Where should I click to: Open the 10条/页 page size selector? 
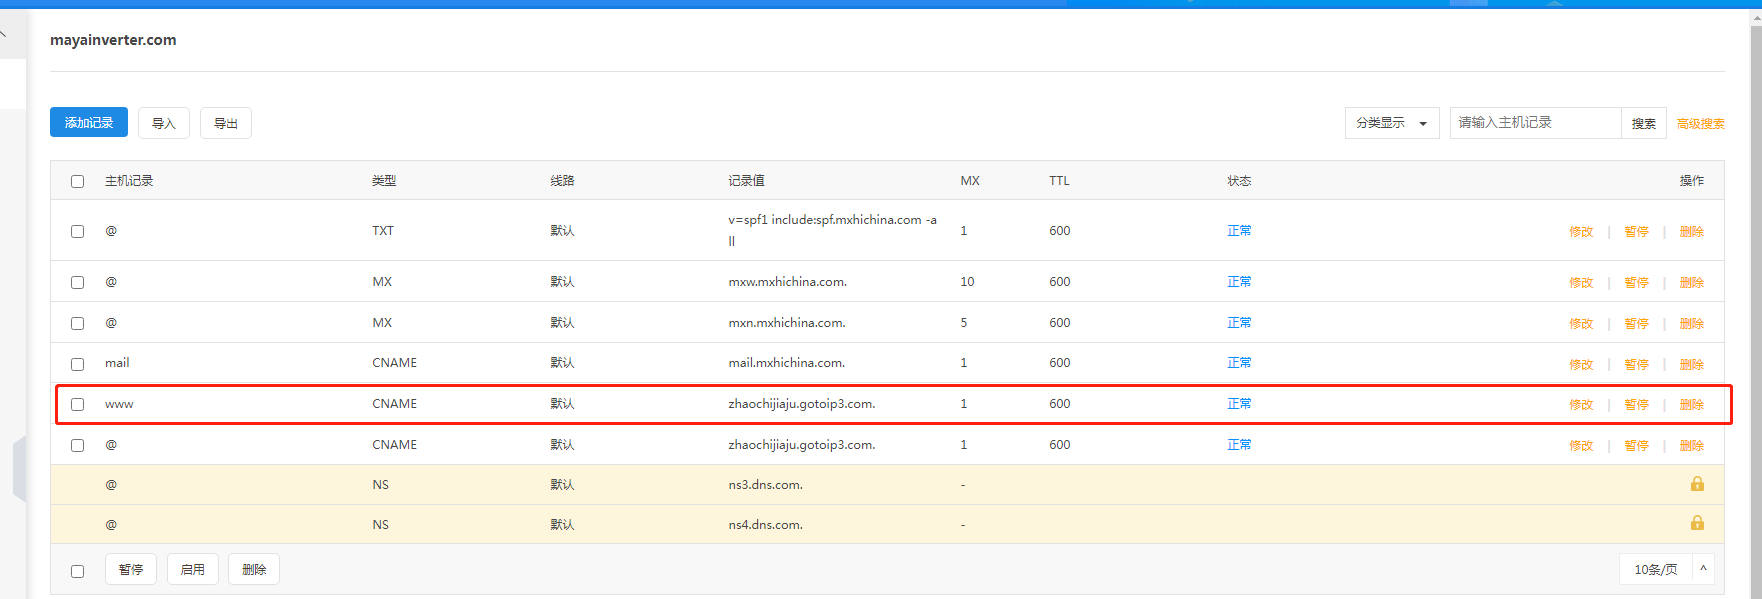pos(1655,569)
